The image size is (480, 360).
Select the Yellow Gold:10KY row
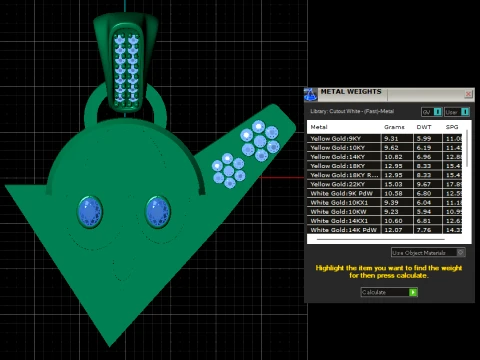click(x=385, y=148)
